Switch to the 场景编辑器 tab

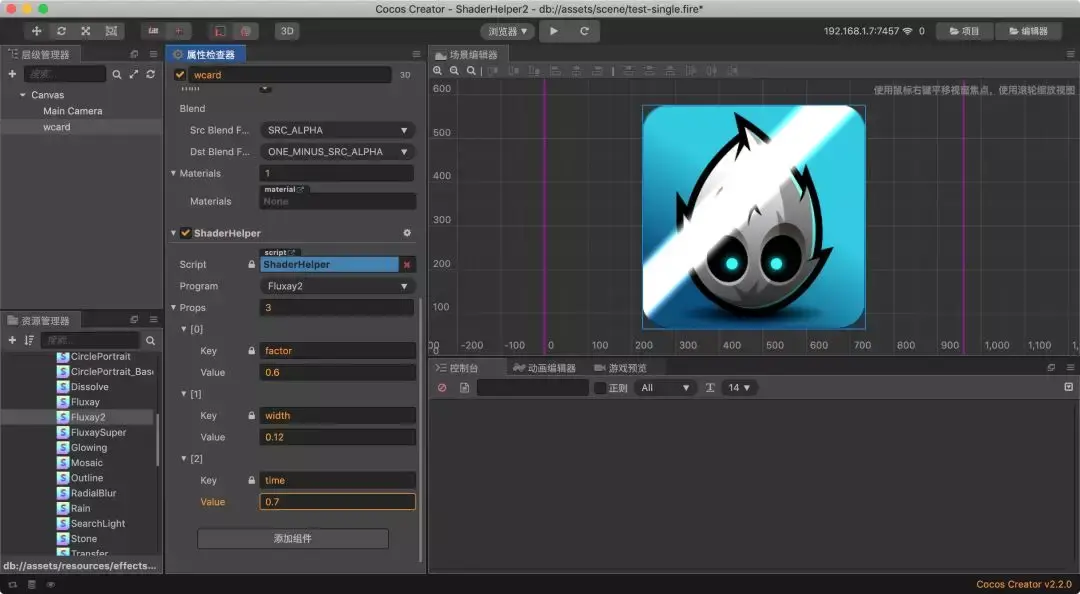[468, 54]
